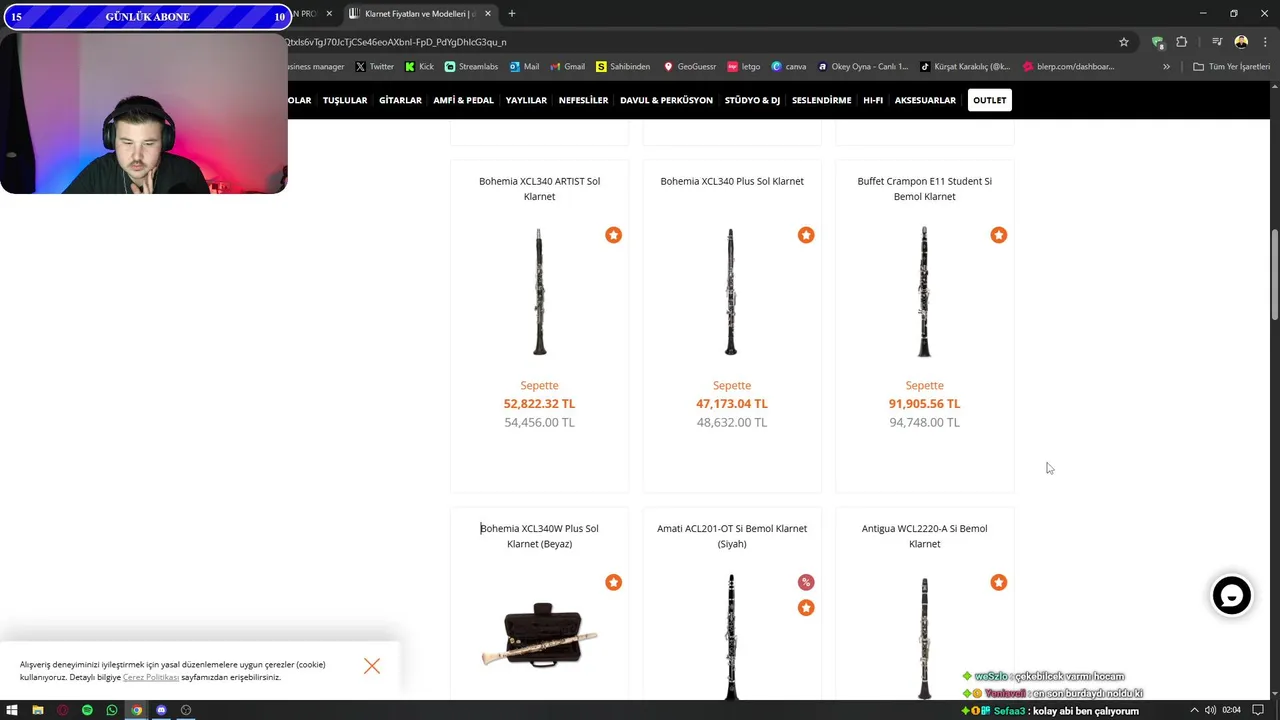Add Bohemia XCL340 Plus Sol to favorites star
Screen dimensions: 1280x720
click(x=806, y=235)
